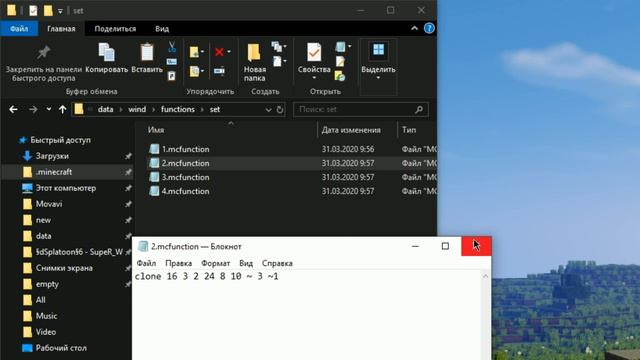Refresh the set folder view
This screenshot has height=360, width=640.
pyautogui.click(x=280, y=109)
